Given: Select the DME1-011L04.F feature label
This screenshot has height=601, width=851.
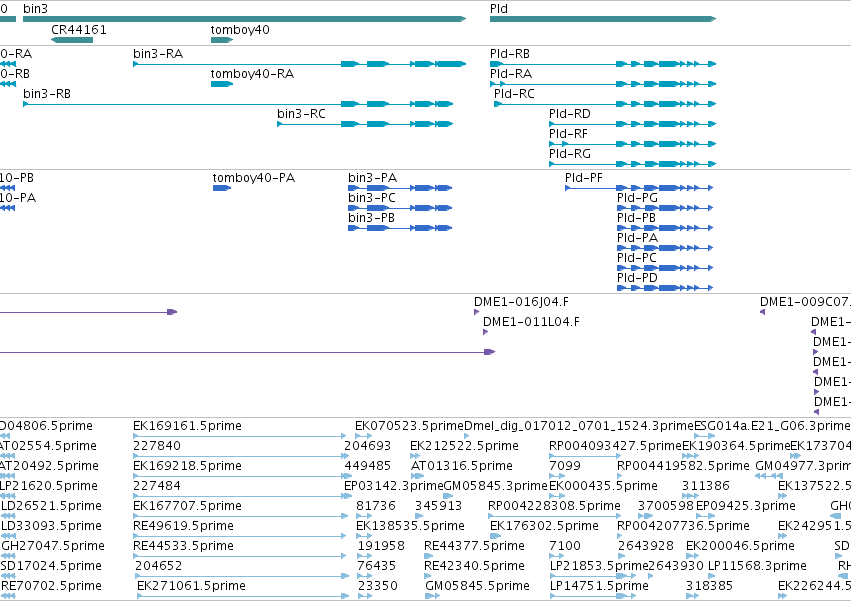Looking at the screenshot, I should coord(531,322).
